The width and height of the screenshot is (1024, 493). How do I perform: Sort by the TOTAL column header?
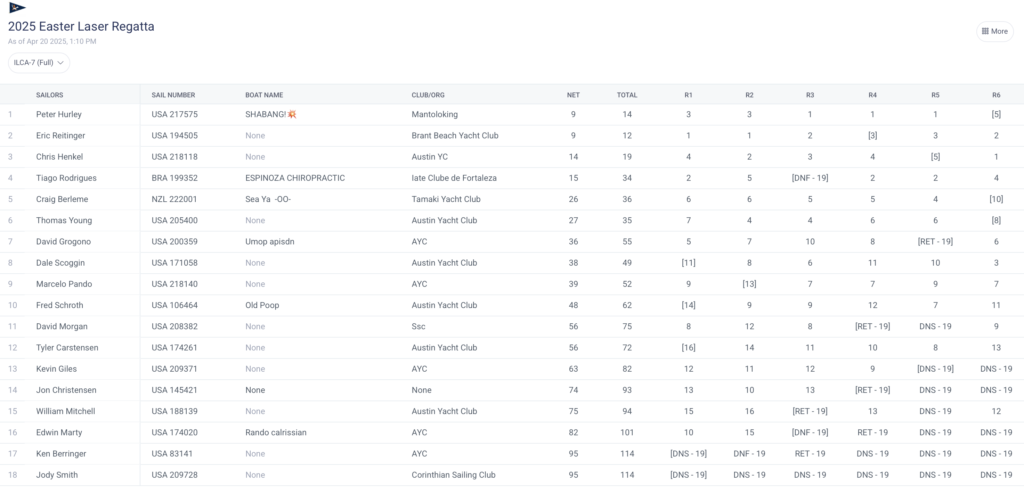coord(626,95)
